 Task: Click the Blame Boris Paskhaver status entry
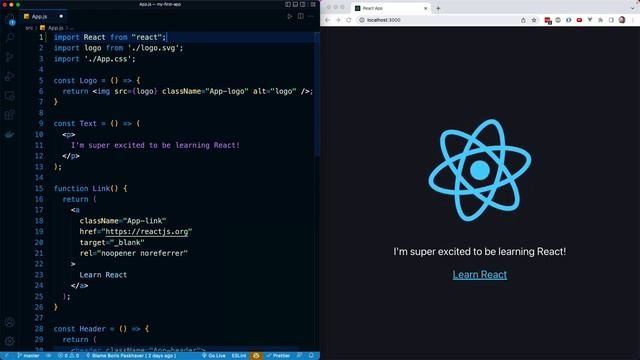pyautogui.click(x=131, y=356)
